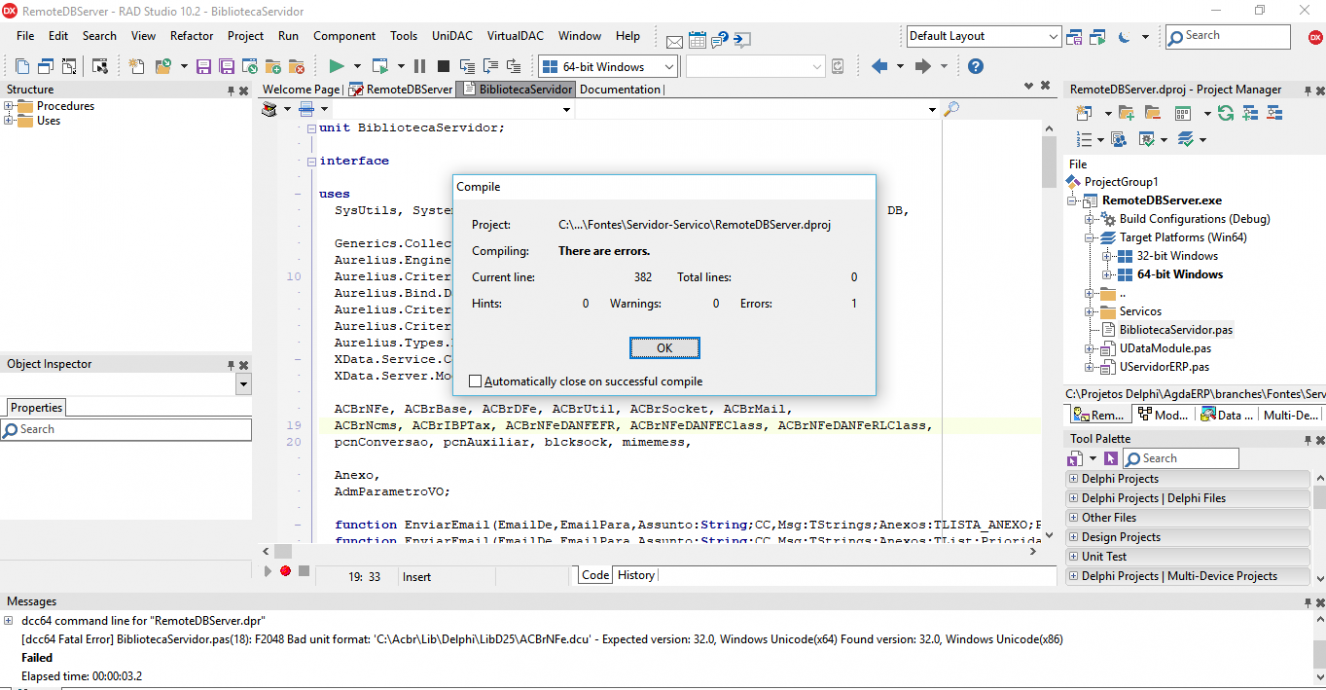This screenshot has width=1326, height=690.
Task: Click OK in the Compile dialog
Action: pyautogui.click(x=665, y=348)
